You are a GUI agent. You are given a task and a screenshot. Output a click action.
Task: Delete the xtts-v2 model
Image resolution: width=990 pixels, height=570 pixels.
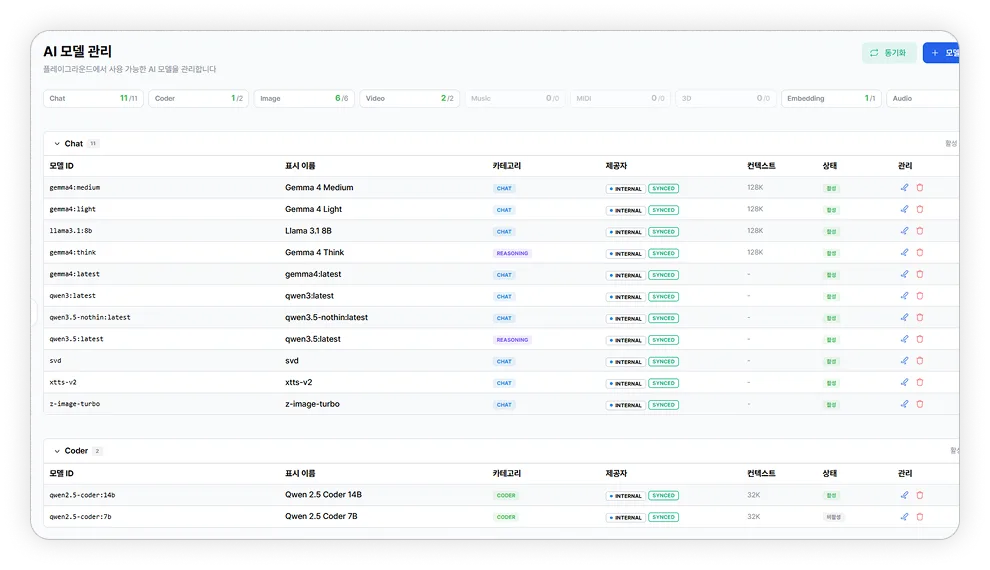point(920,382)
